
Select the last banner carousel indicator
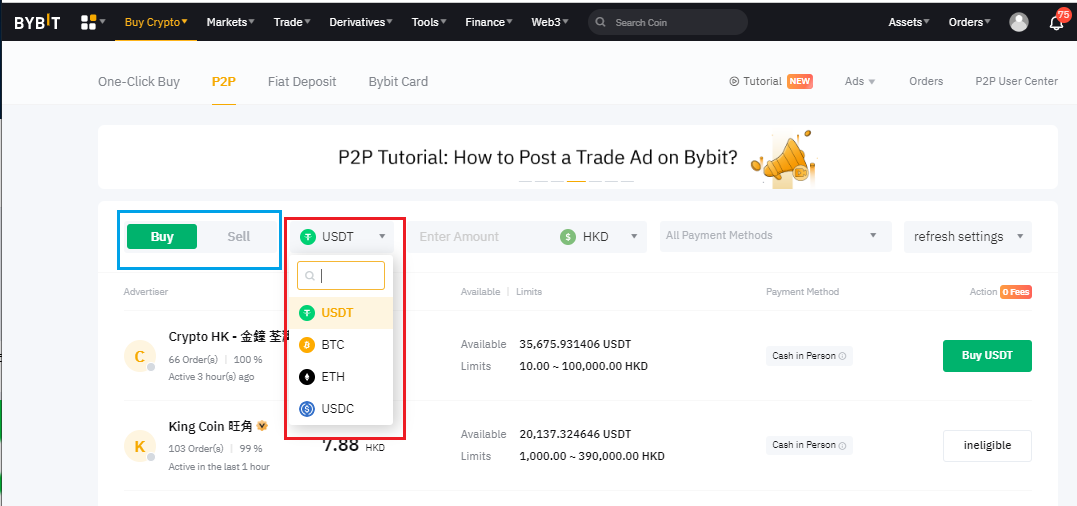tap(627, 181)
